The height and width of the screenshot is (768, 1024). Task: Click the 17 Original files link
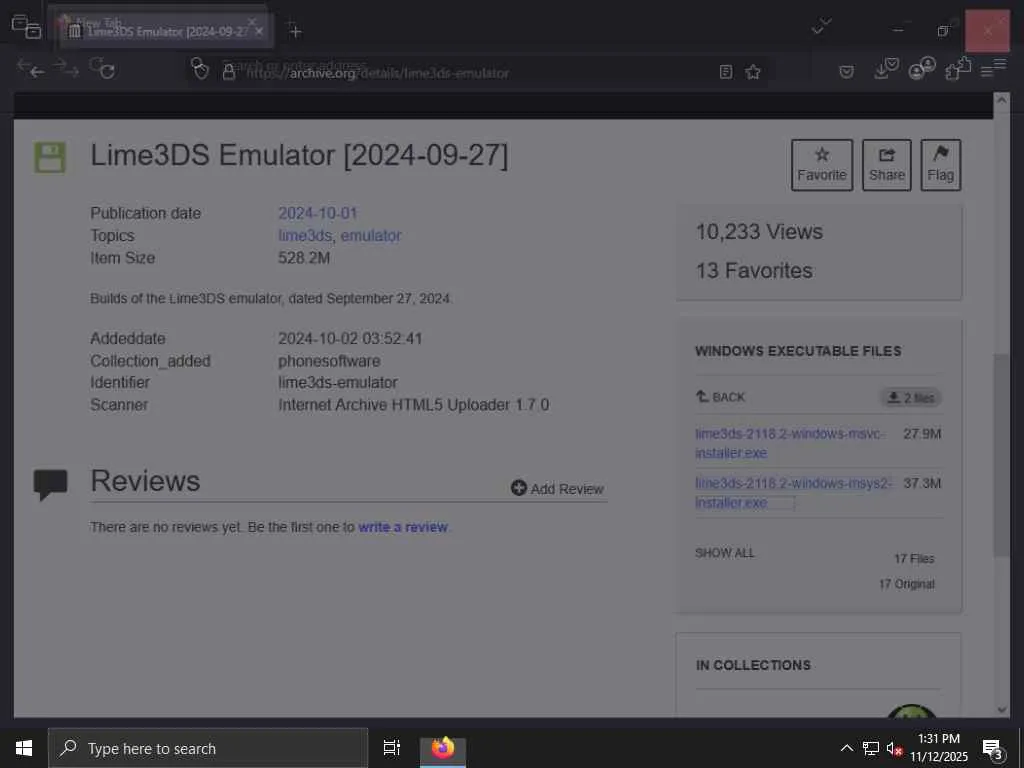pos(906,584)
